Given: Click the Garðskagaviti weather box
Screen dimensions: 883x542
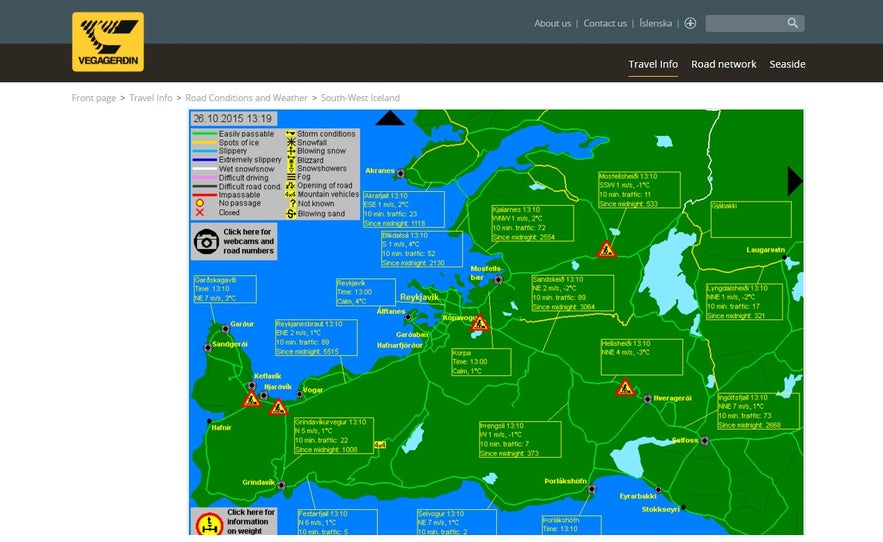Looking at the screenshot, I should (x=225, y=289).
